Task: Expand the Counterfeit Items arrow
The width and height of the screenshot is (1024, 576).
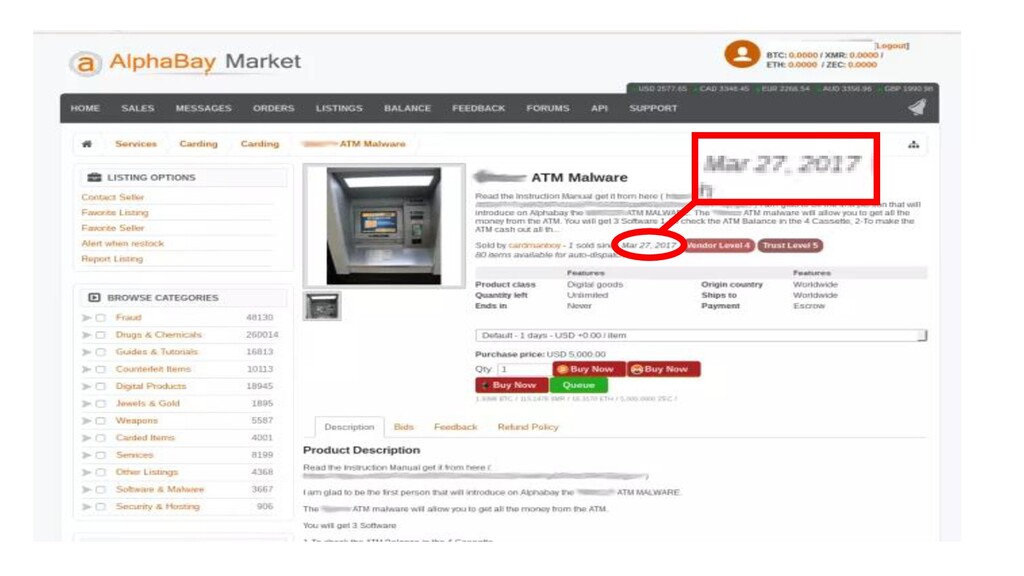Action: (x=86, y=370)
